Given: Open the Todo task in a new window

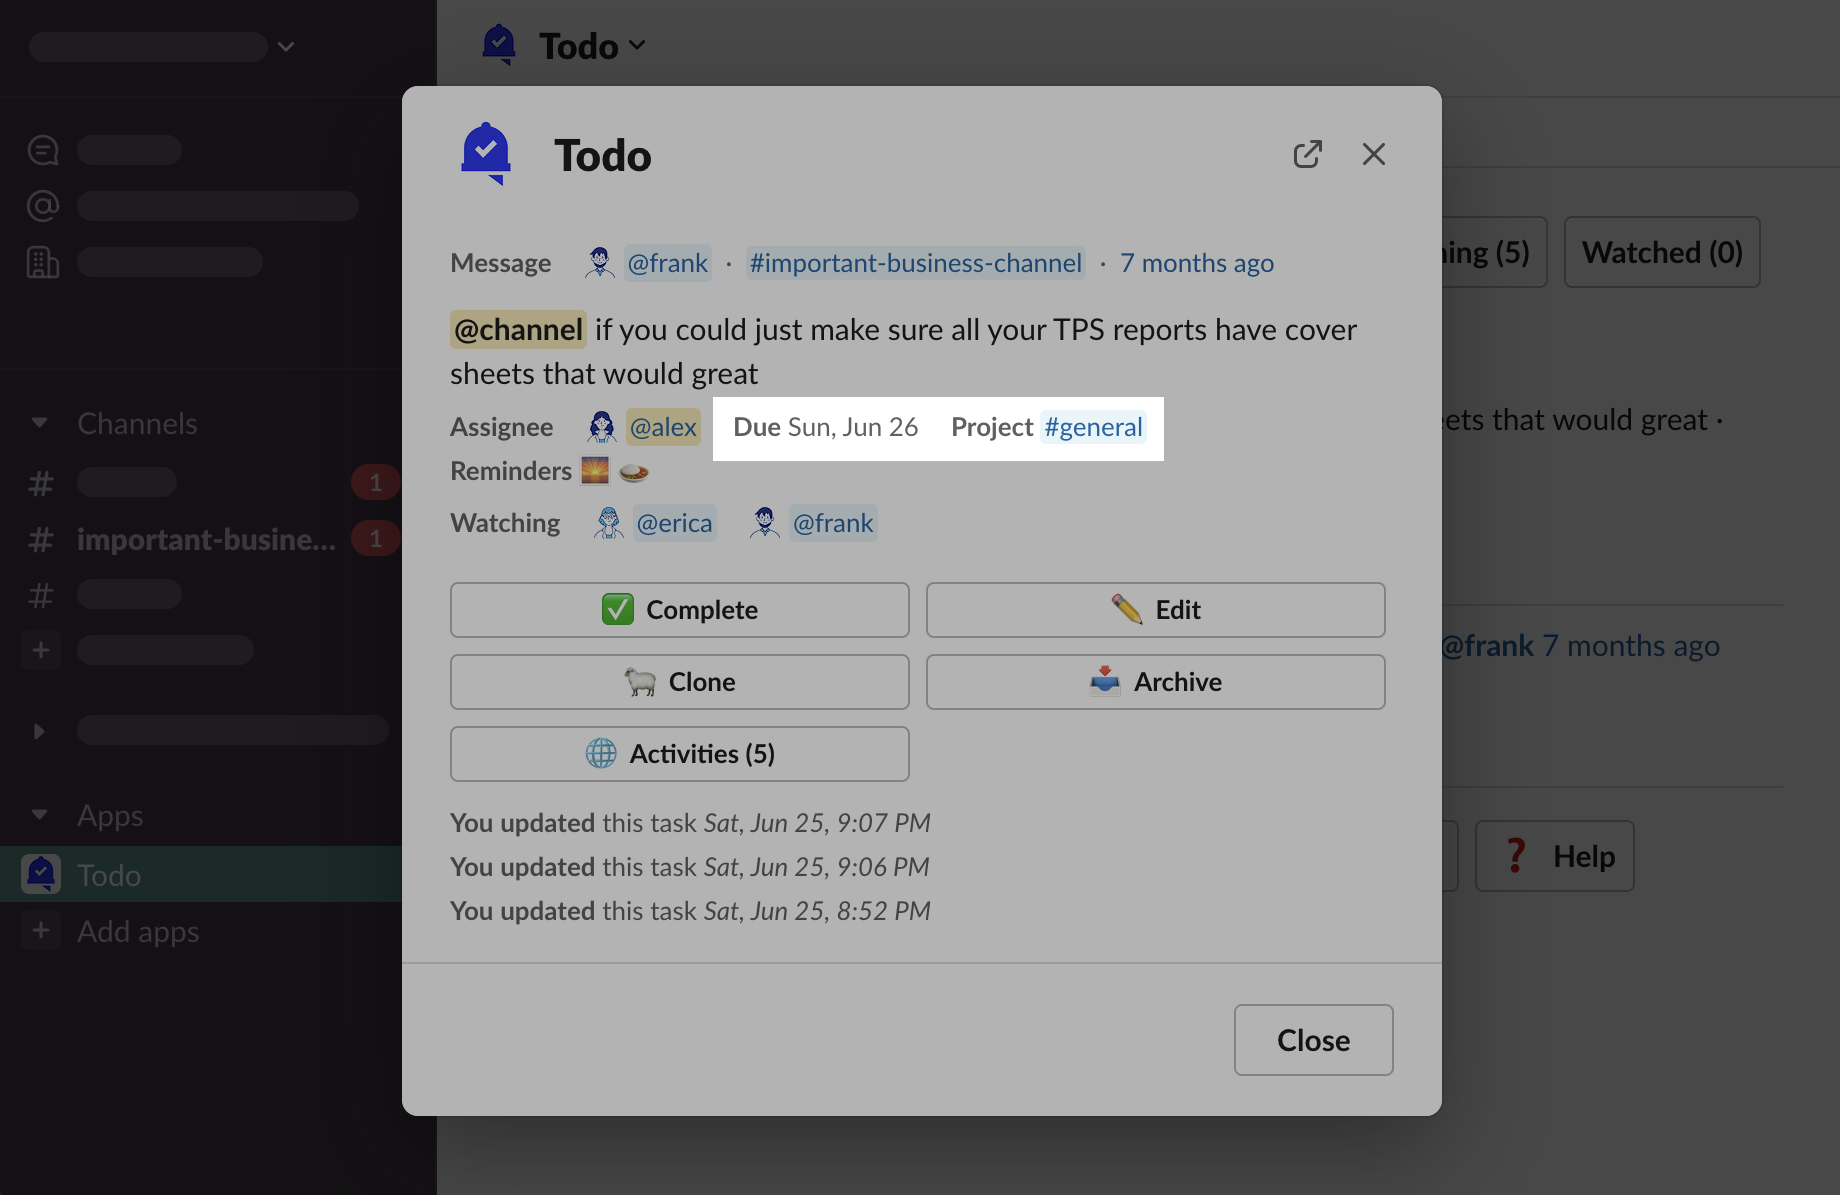Looking at the screenshot, I should (1307, 154).
